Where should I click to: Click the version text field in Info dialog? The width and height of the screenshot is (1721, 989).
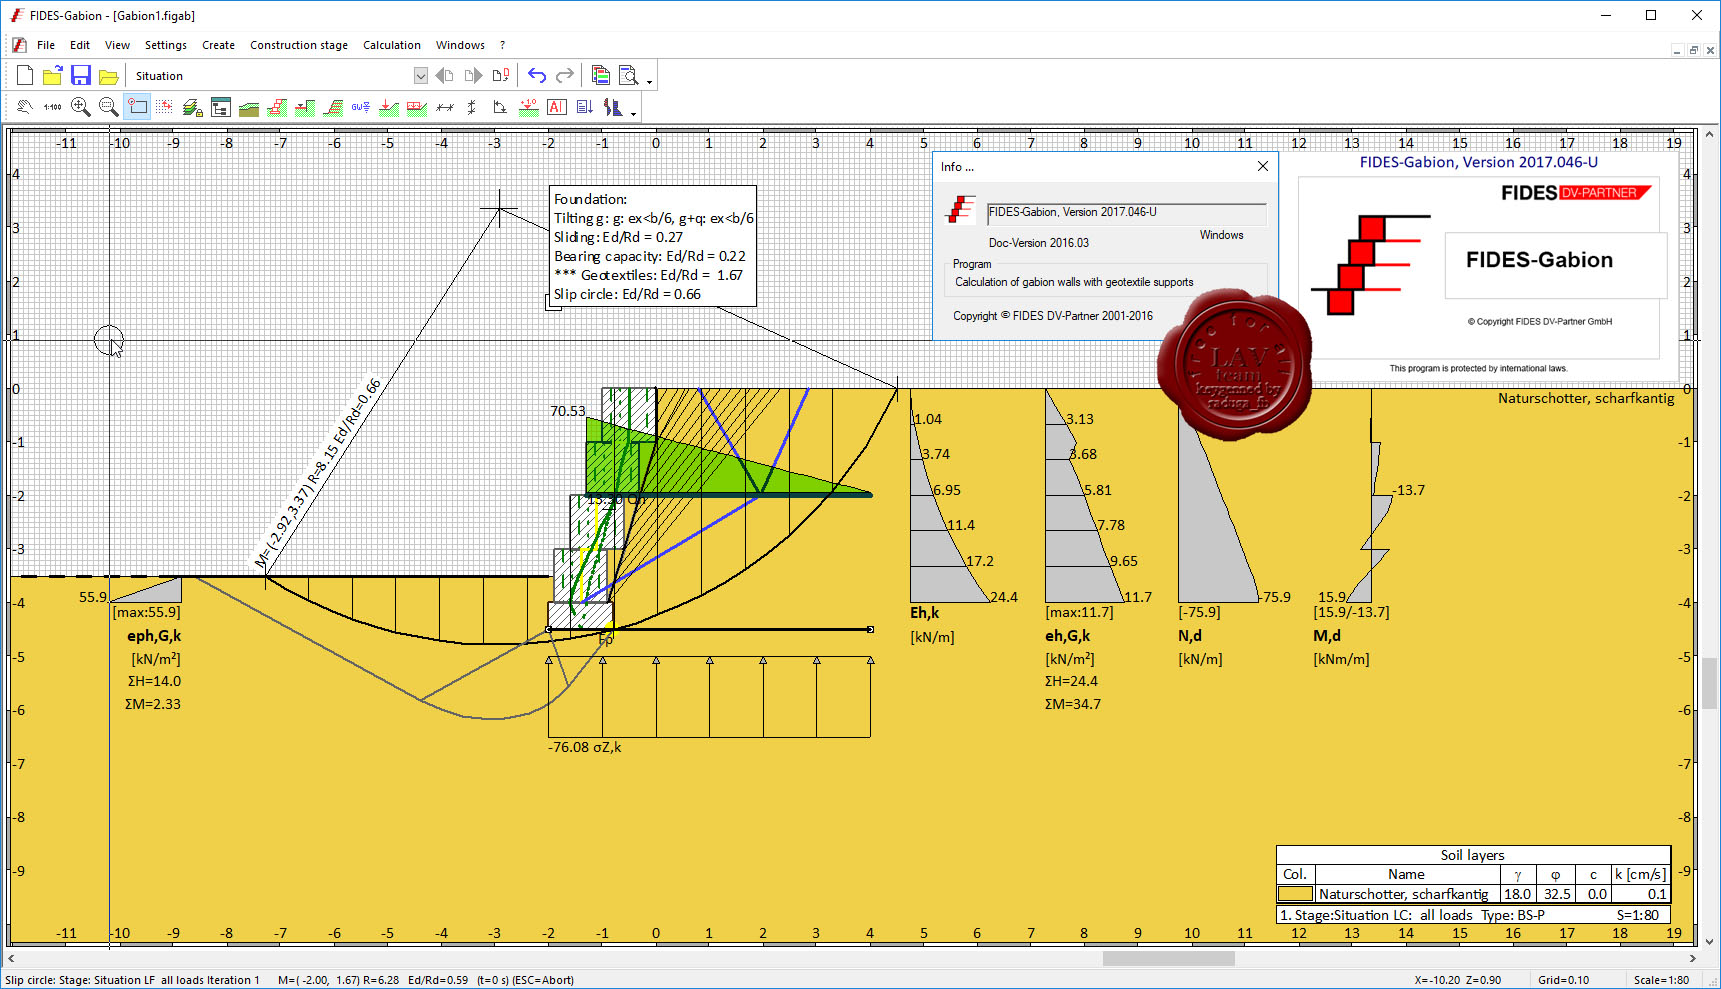pos(1127,212)
